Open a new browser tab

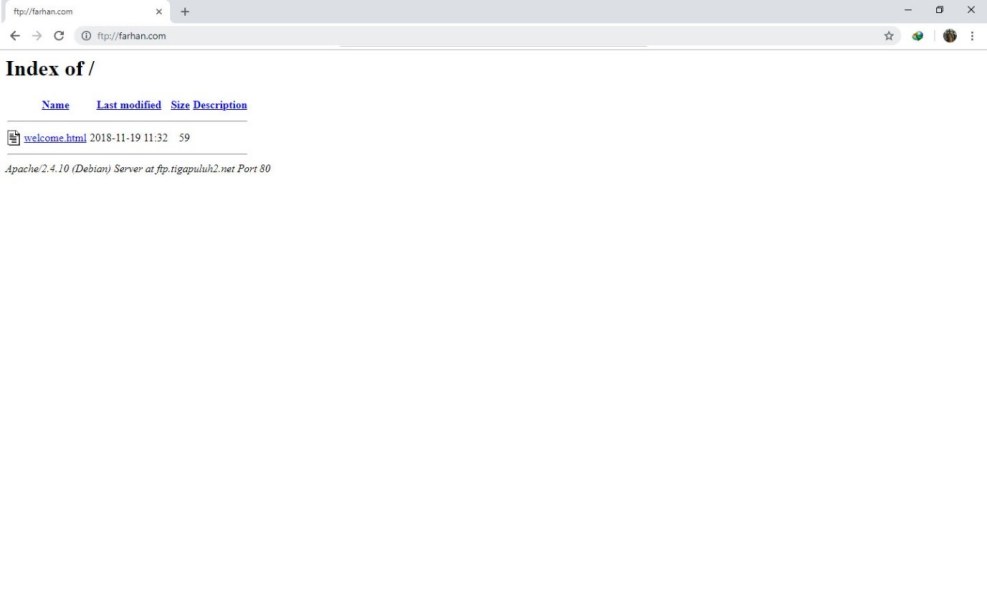tap(185, 11)
